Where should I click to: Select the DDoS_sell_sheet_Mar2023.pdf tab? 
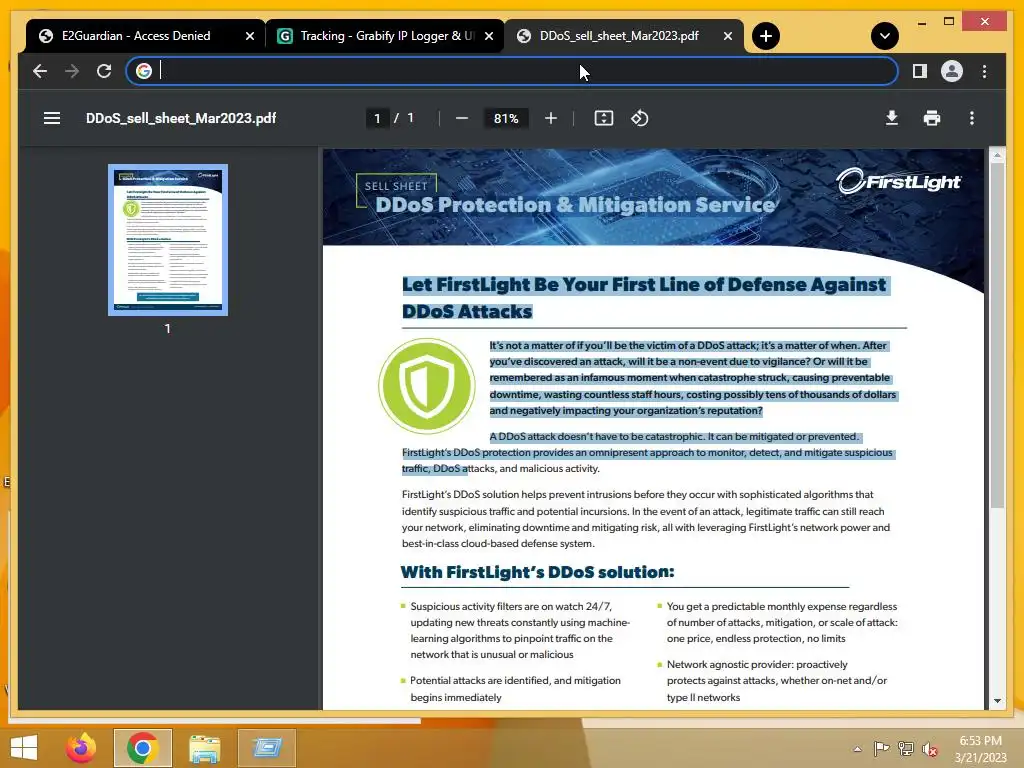click(618, 36)
